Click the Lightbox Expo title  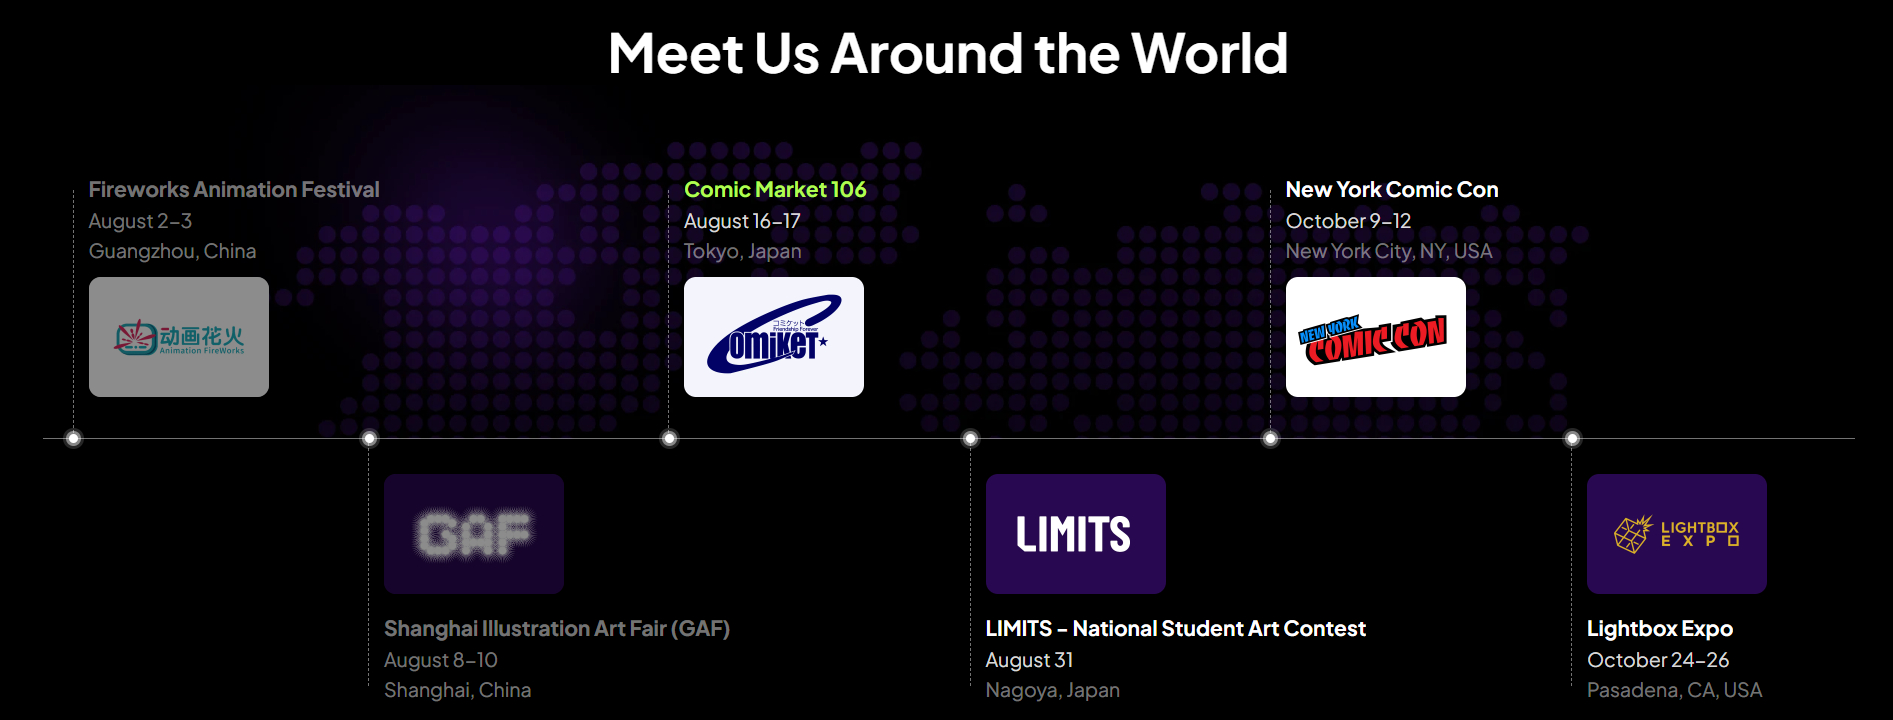tap(1660, 629)
